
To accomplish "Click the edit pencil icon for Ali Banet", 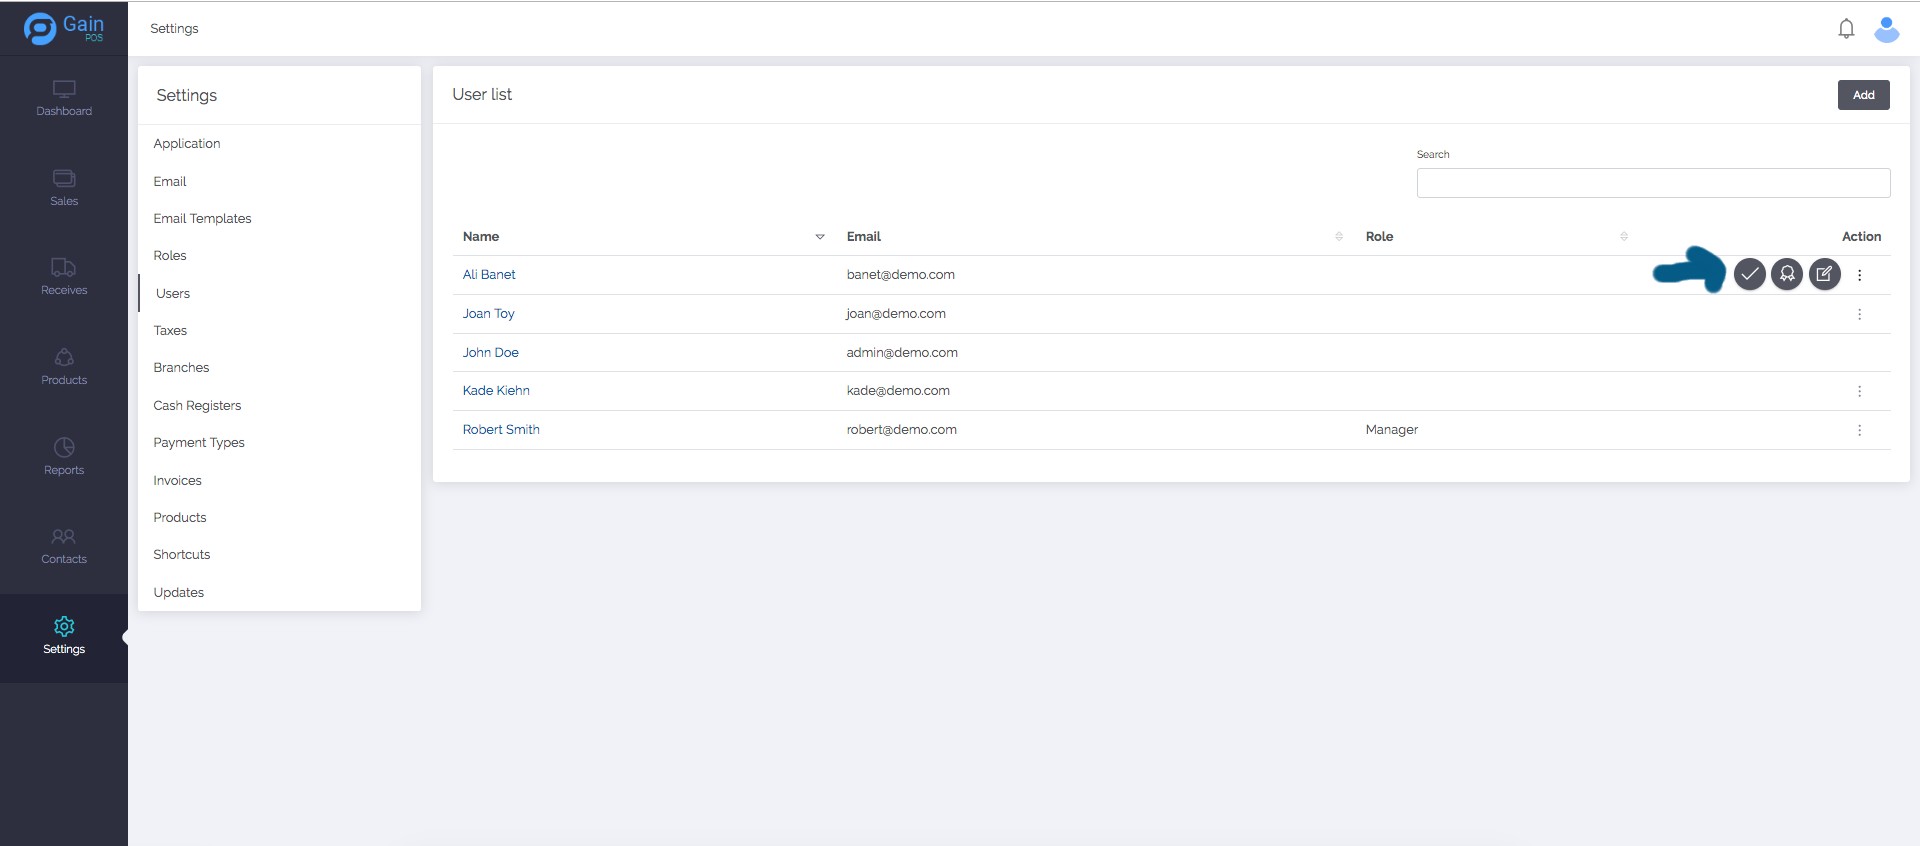I will coord(1824,274).
